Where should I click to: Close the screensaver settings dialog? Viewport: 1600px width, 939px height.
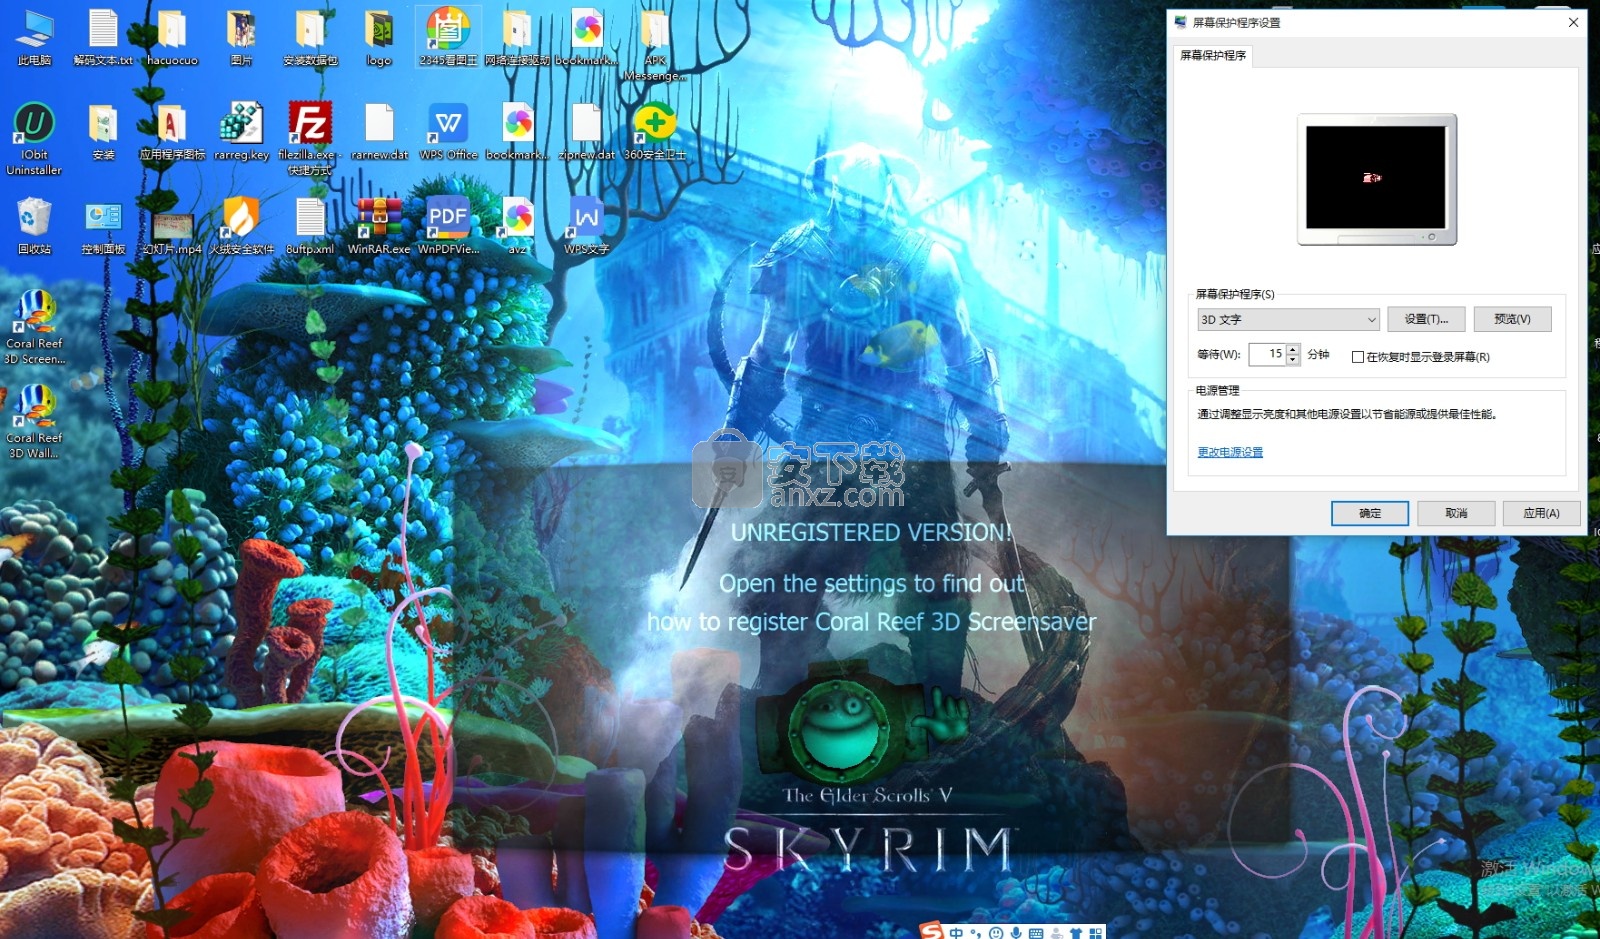1573,22
